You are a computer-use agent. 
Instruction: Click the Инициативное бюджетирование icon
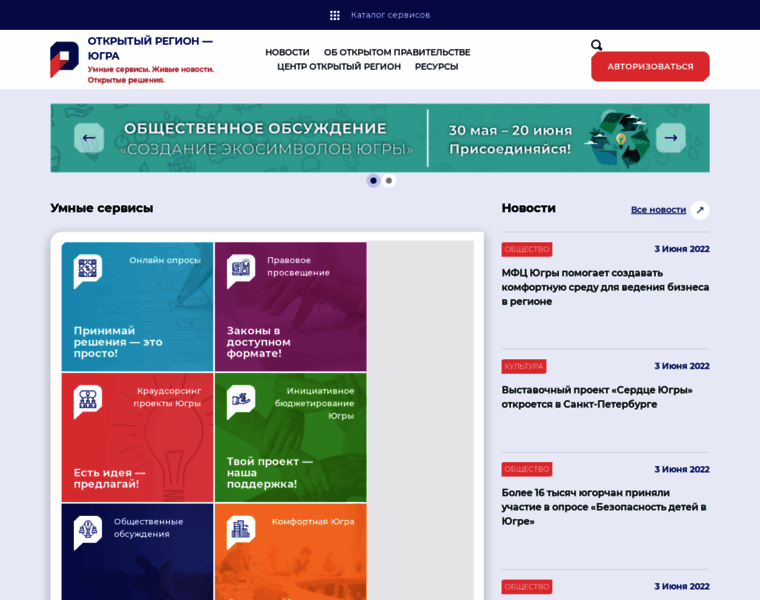[x=241, y=401]
